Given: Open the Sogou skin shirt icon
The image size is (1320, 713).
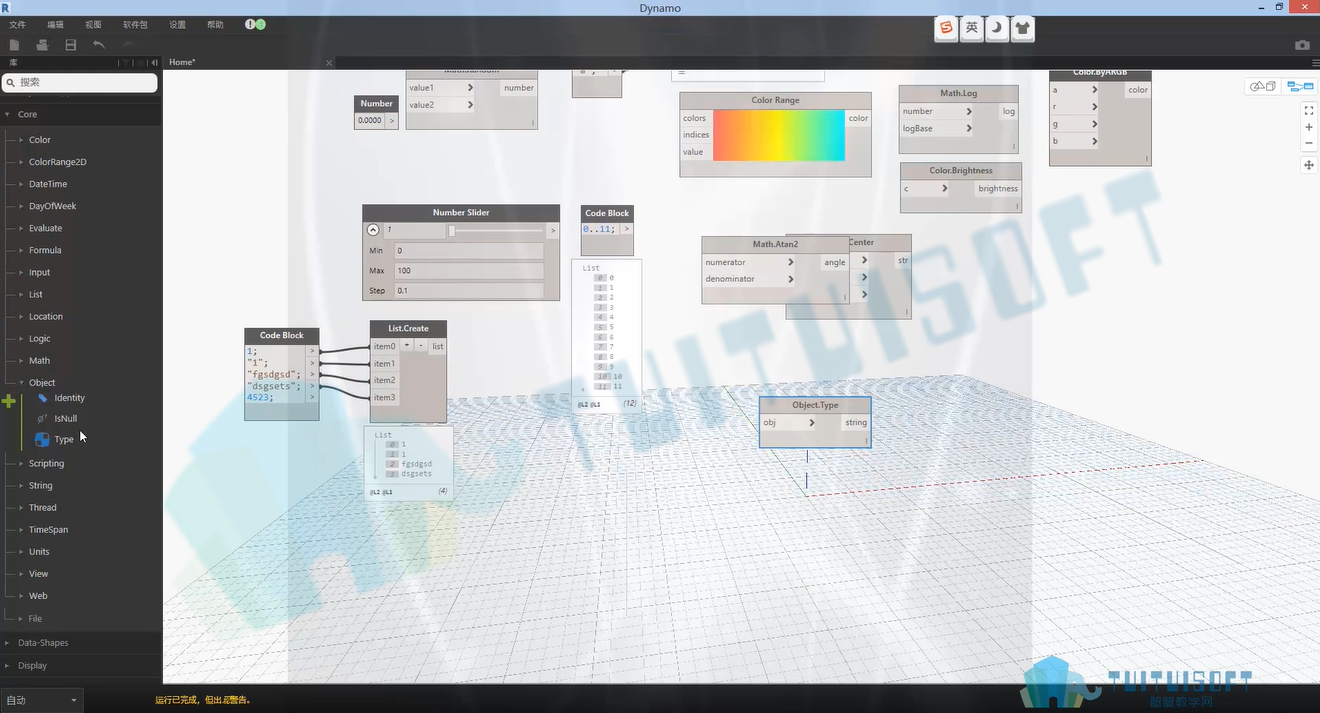Looking at the screenshot, I should (1022, 29).
